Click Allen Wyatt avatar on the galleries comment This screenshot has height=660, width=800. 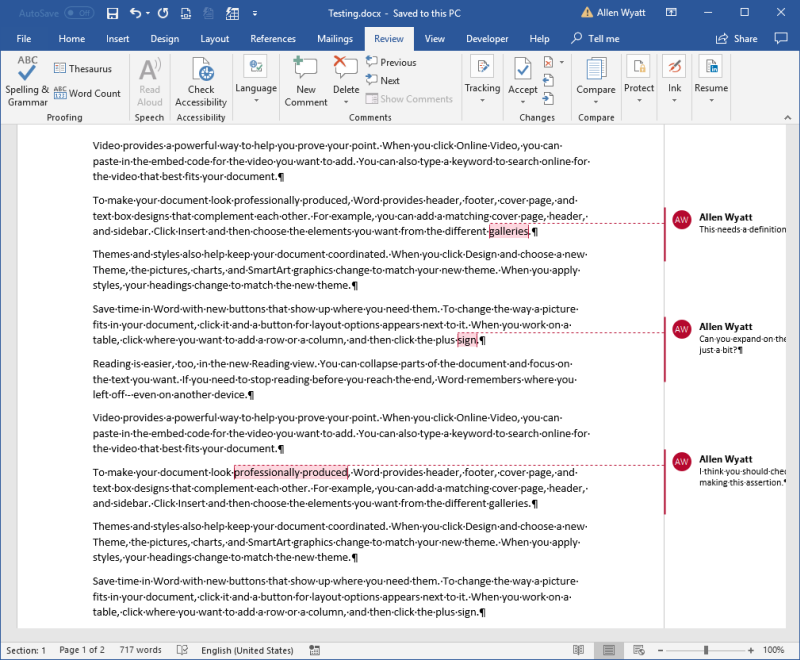[x=682, y=220]
